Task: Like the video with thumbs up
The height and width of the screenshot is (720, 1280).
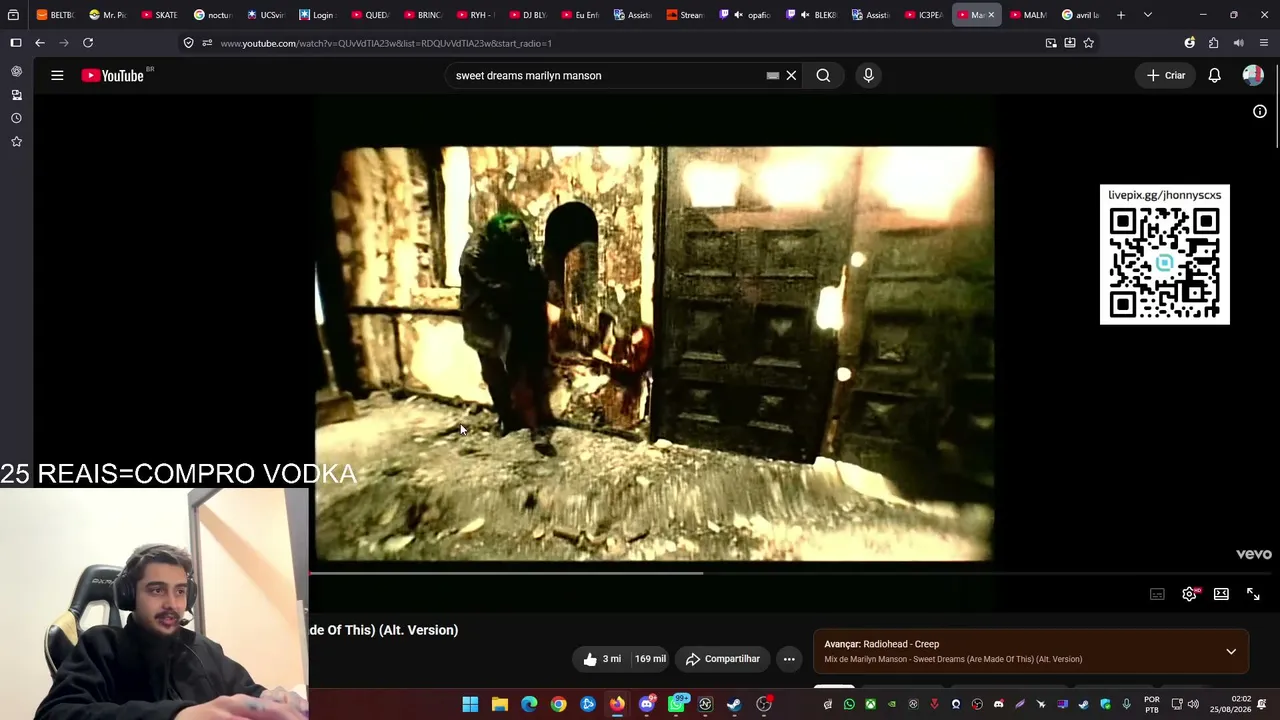Action: (601, 659)
